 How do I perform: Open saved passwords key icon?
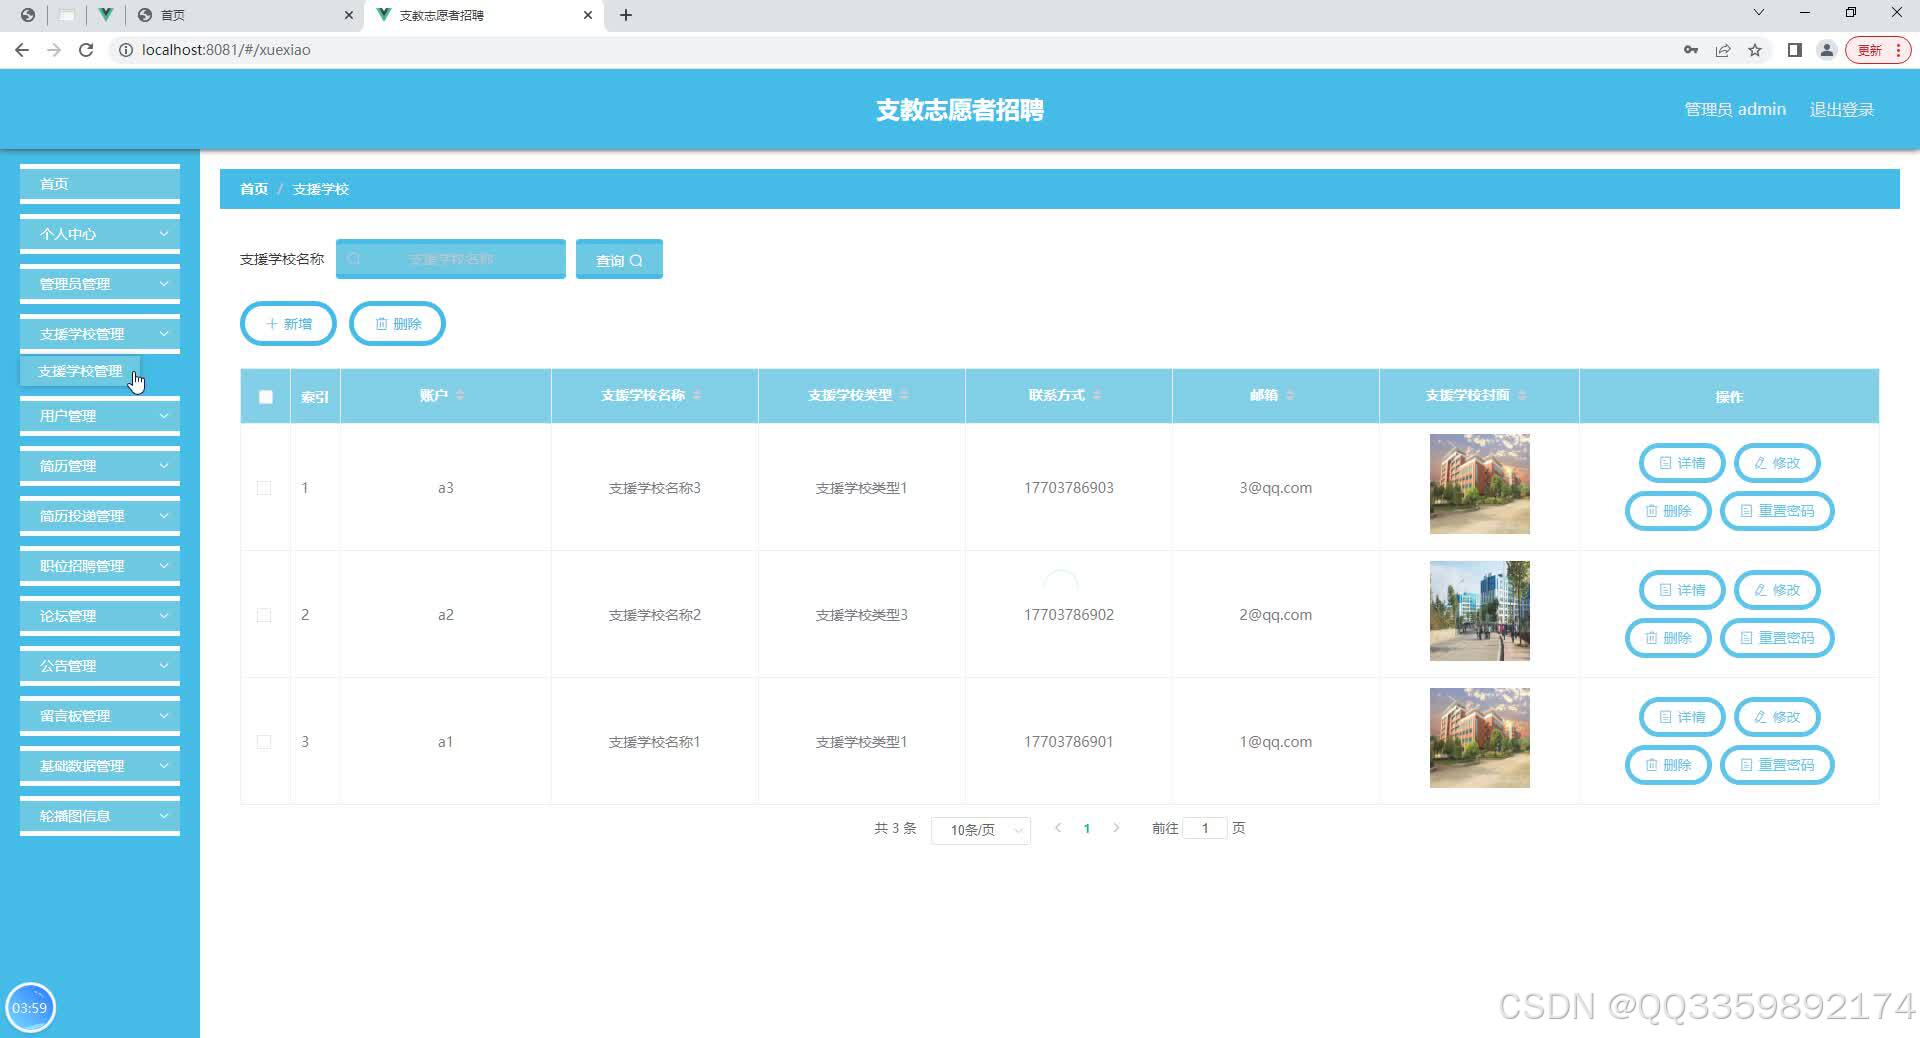point(1691,50)
